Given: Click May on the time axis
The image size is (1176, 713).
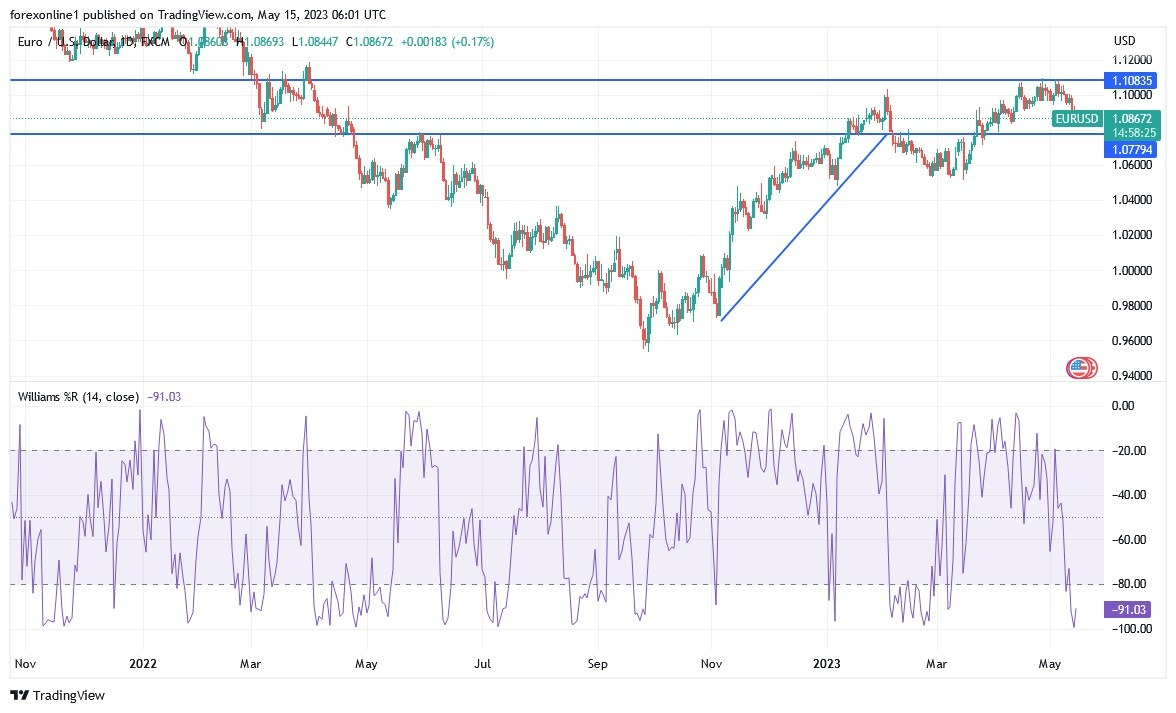Looking at the screenshot, I should (x=1050, y=663).
